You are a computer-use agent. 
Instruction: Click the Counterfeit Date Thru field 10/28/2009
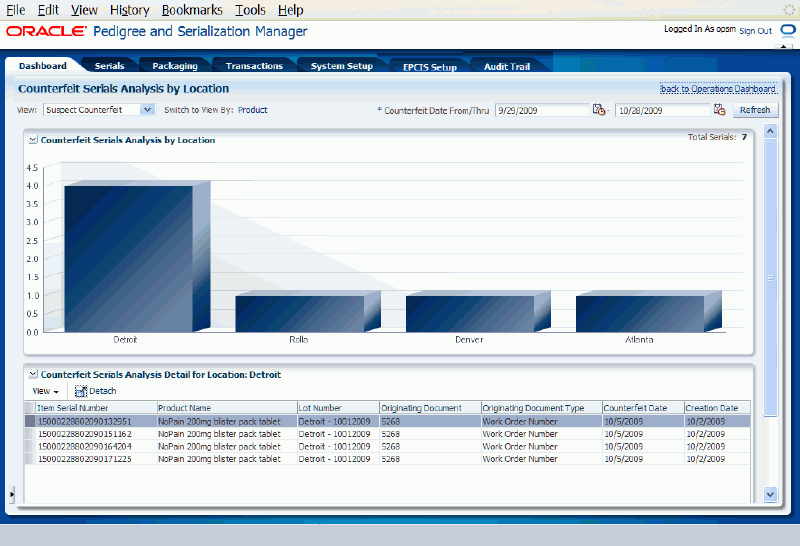click(662, 110)
